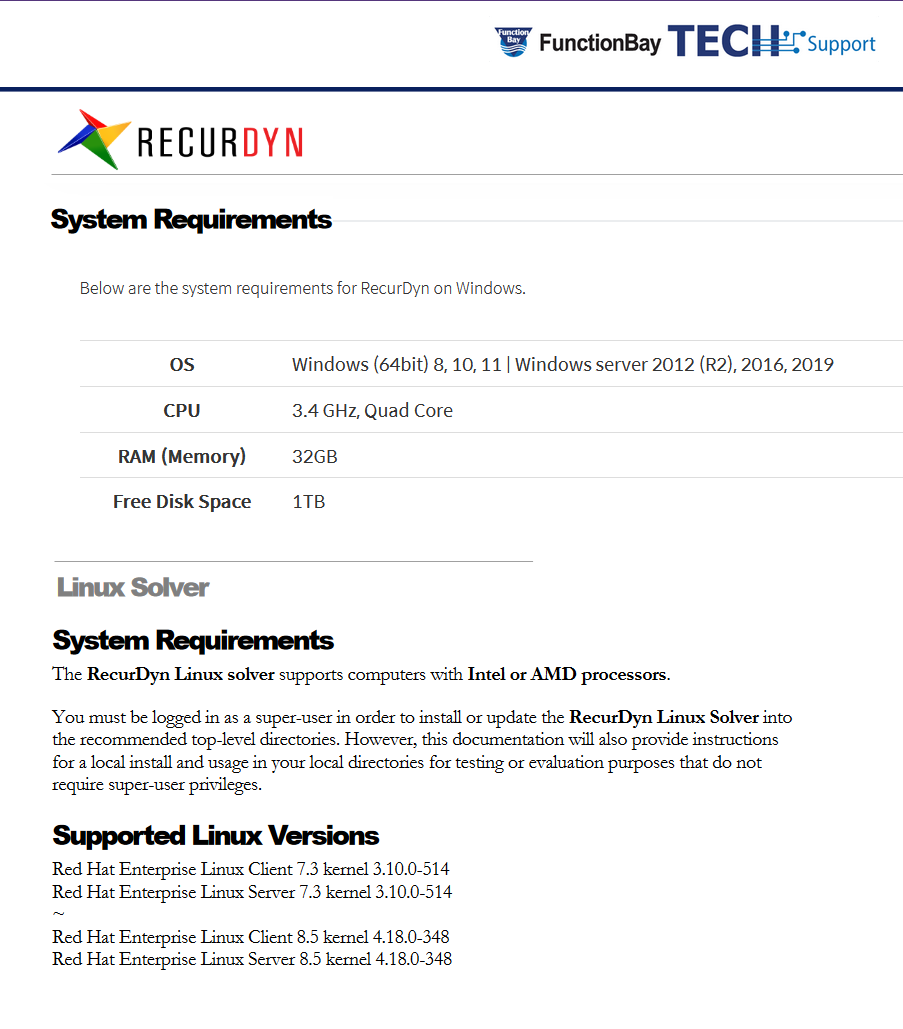Screen dimensions: 903x1029
Task: Click the Linux System Requirements heading
Action: 193,640
